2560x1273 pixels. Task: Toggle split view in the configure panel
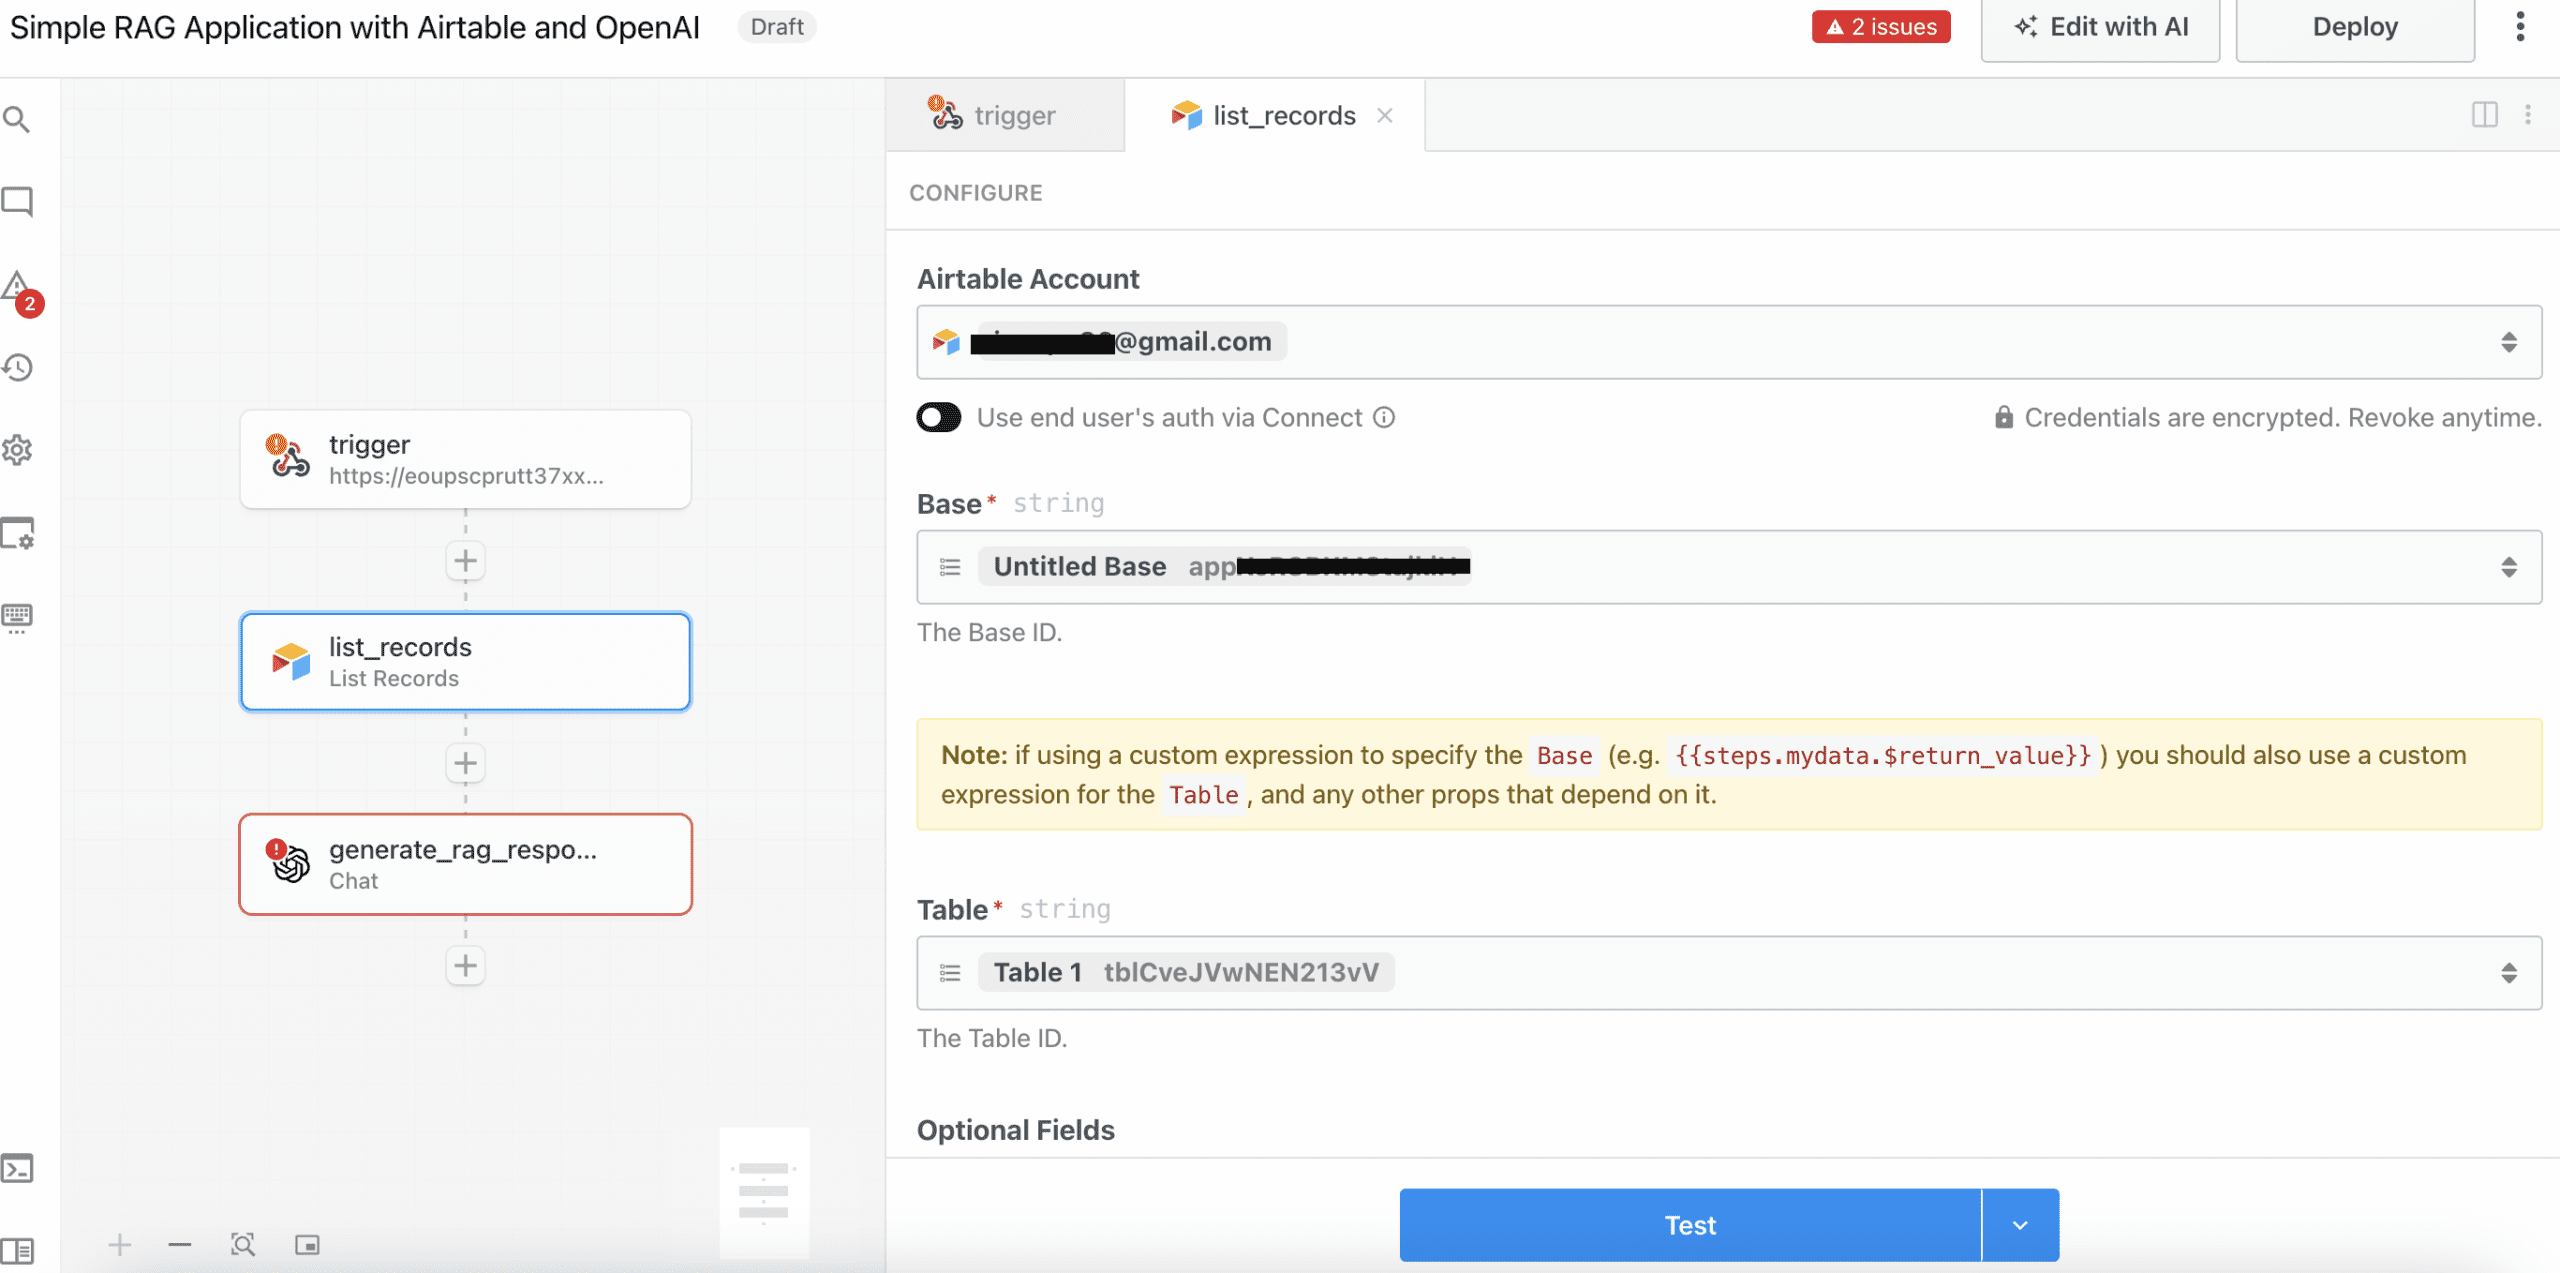pyautogui.click(x=2484, y=114)
